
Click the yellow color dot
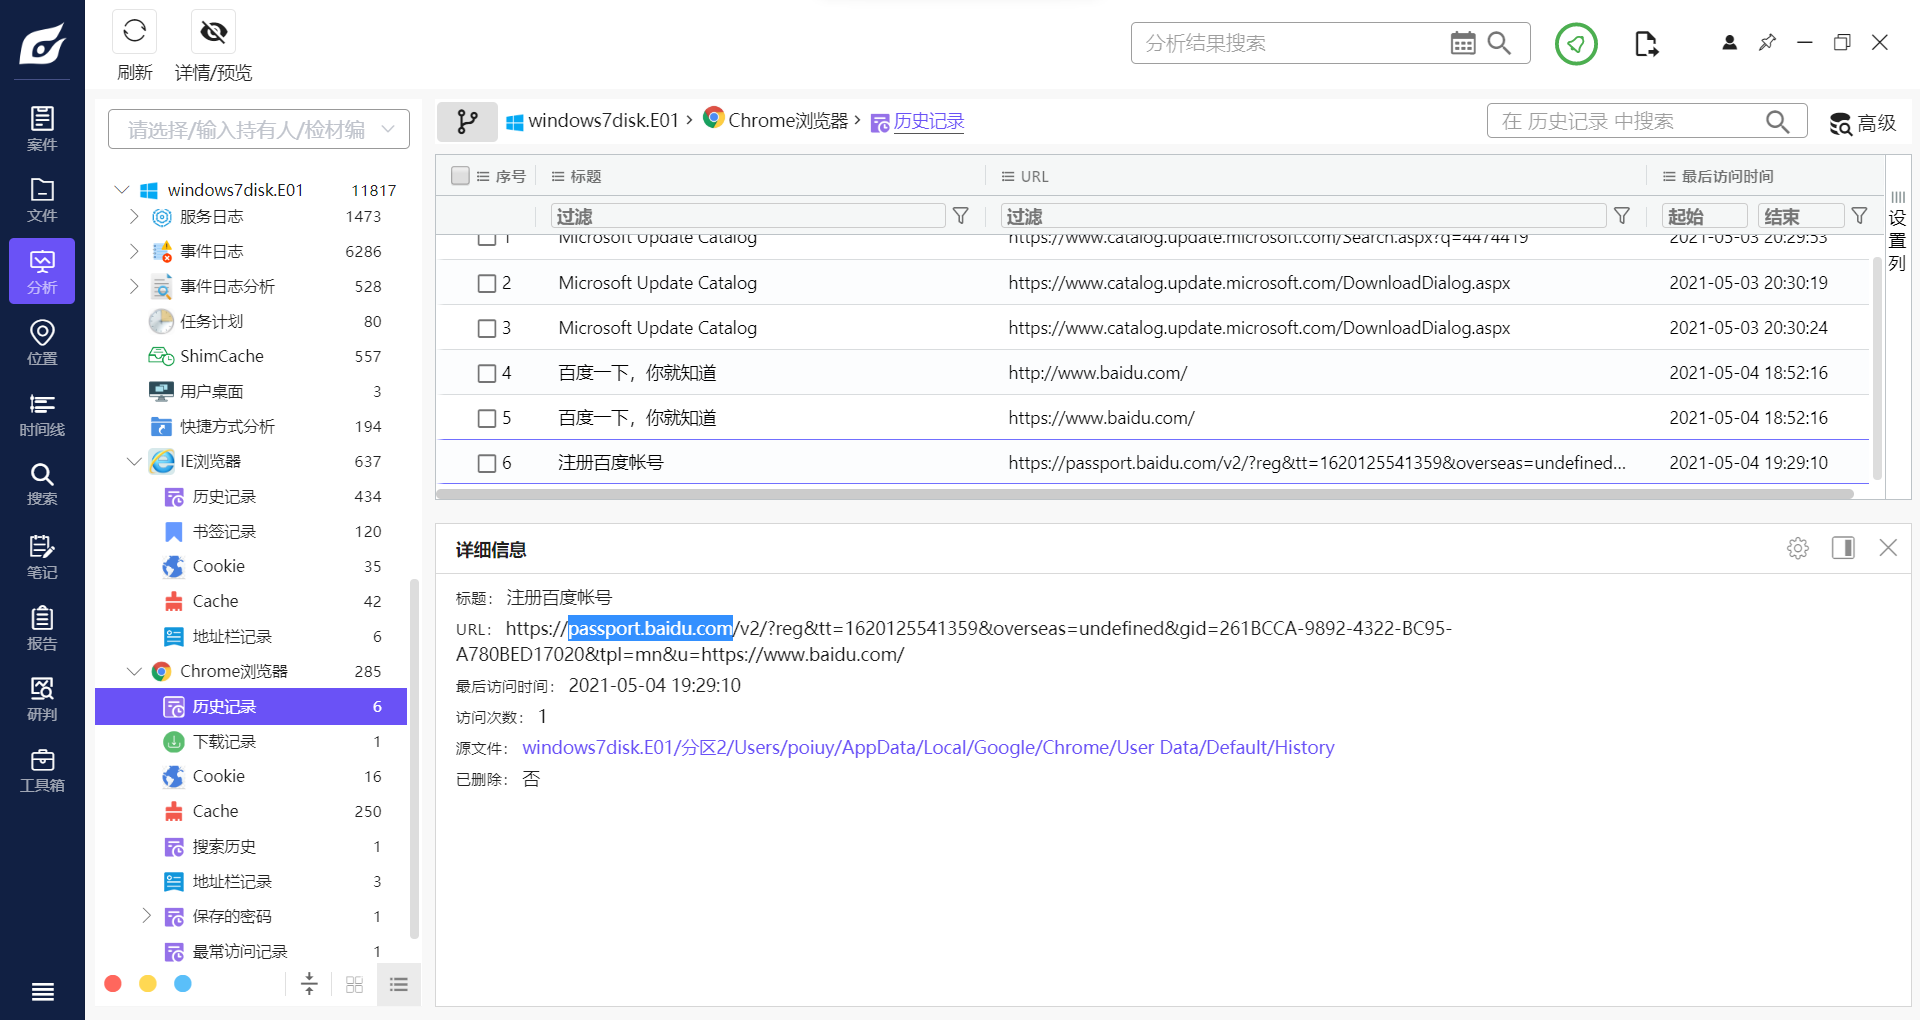click(148, 984)
